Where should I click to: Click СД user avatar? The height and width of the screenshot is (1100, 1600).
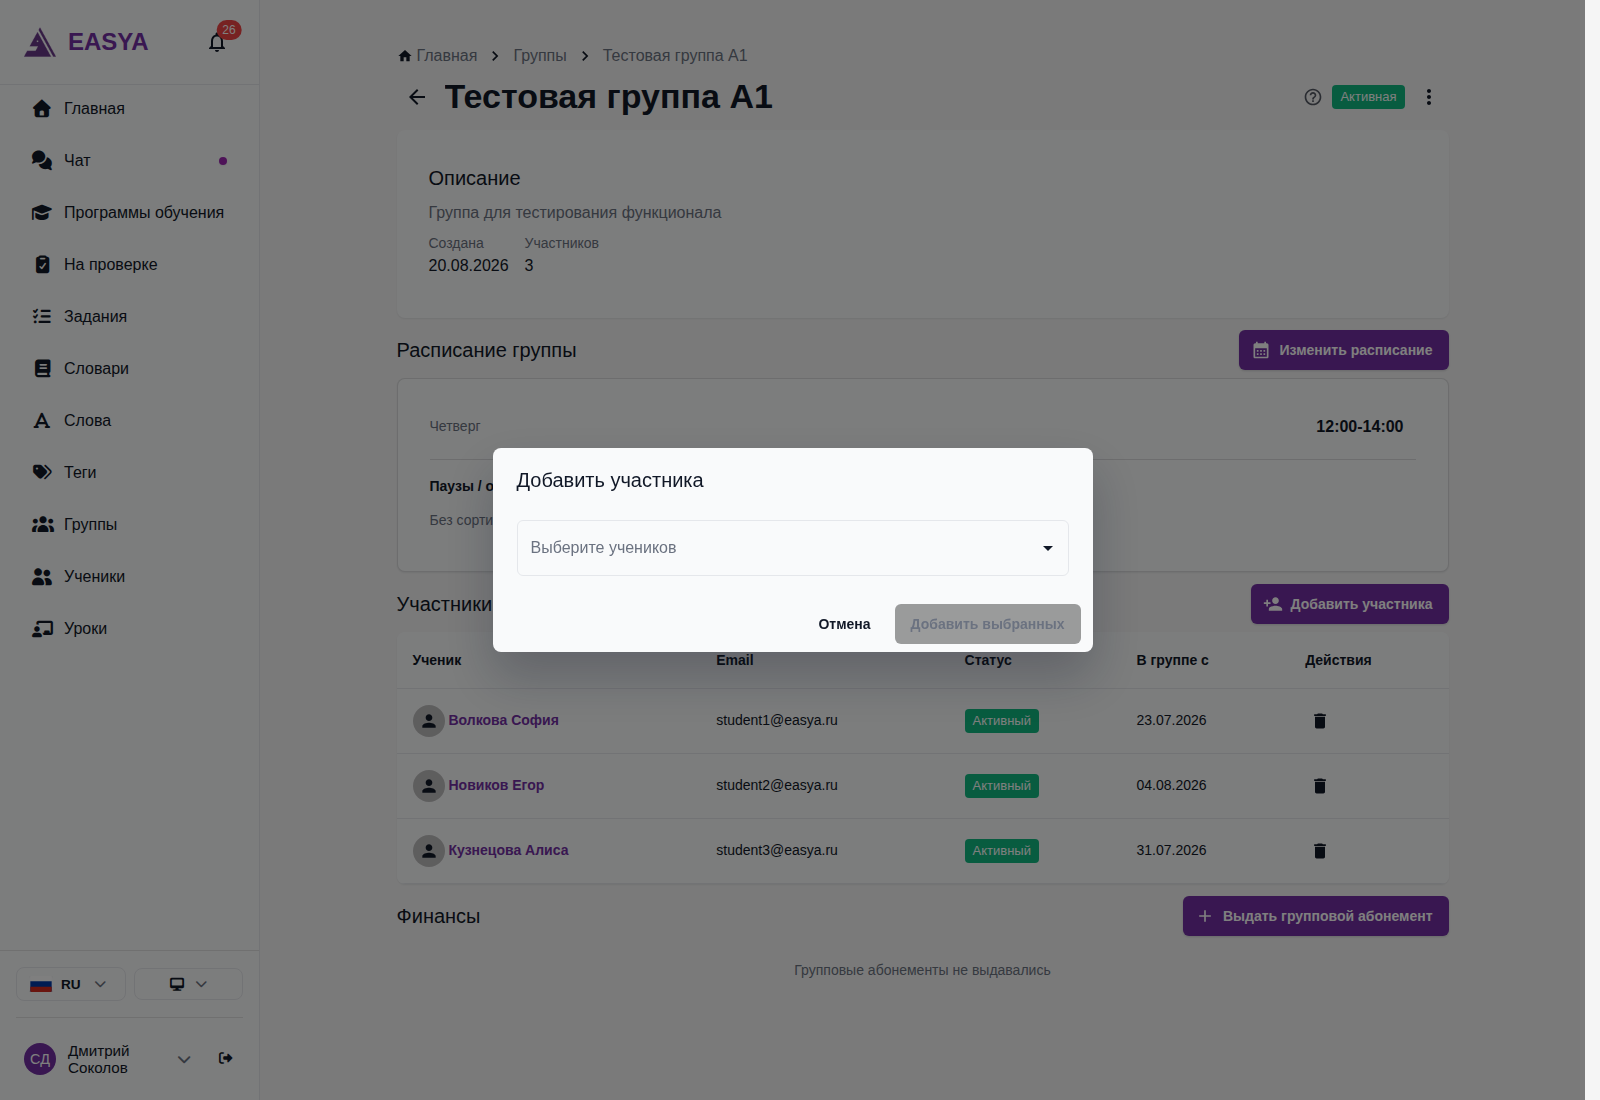click(40, 1059)
